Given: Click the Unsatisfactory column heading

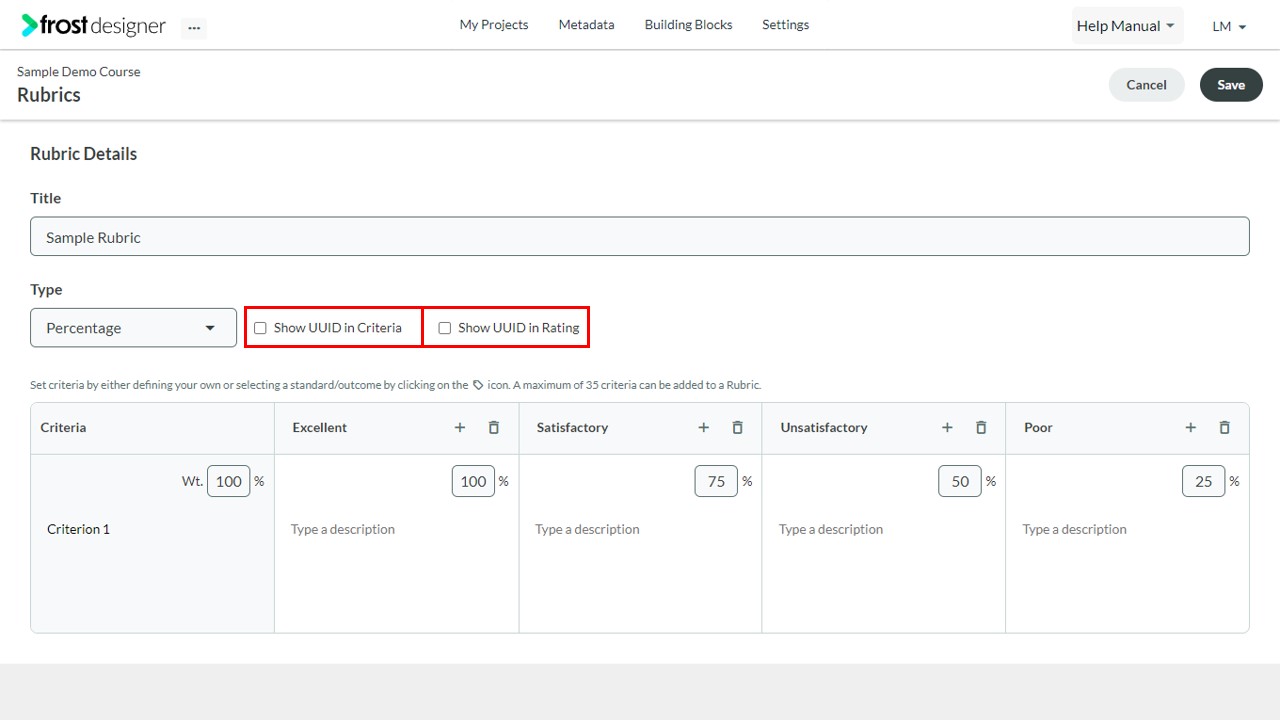Looking at the screenshot, I should pyautogui.click(x=824, y=427).
